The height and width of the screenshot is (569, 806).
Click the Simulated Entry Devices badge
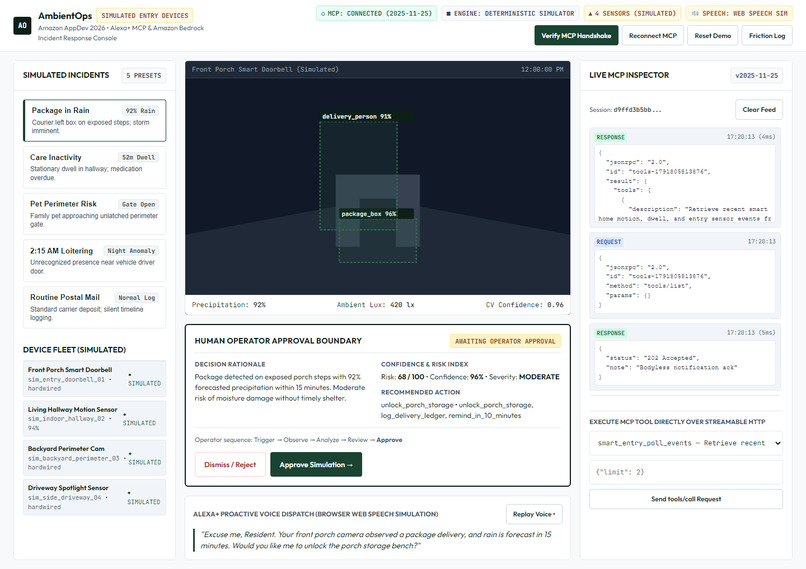pos(144,15)
